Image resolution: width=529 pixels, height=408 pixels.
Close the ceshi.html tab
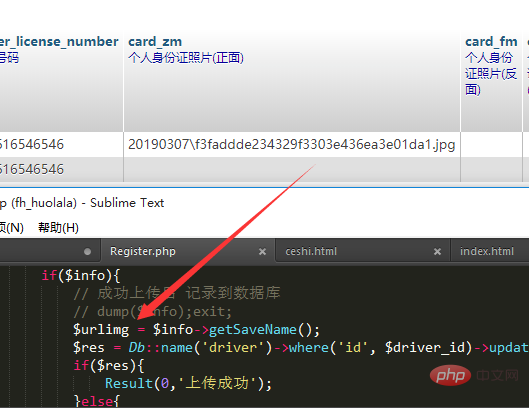tap(437, 251)
